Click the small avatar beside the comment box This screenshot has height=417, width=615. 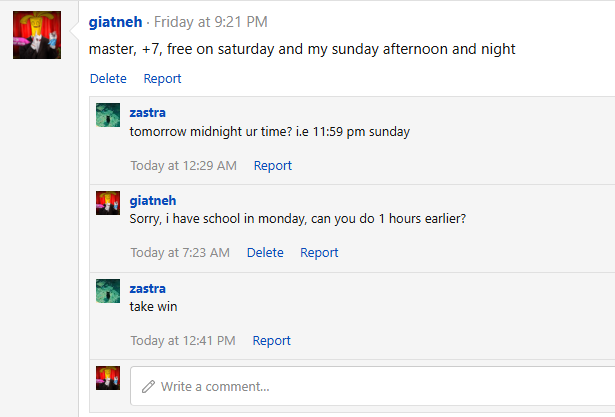click(x=108, y=378)
